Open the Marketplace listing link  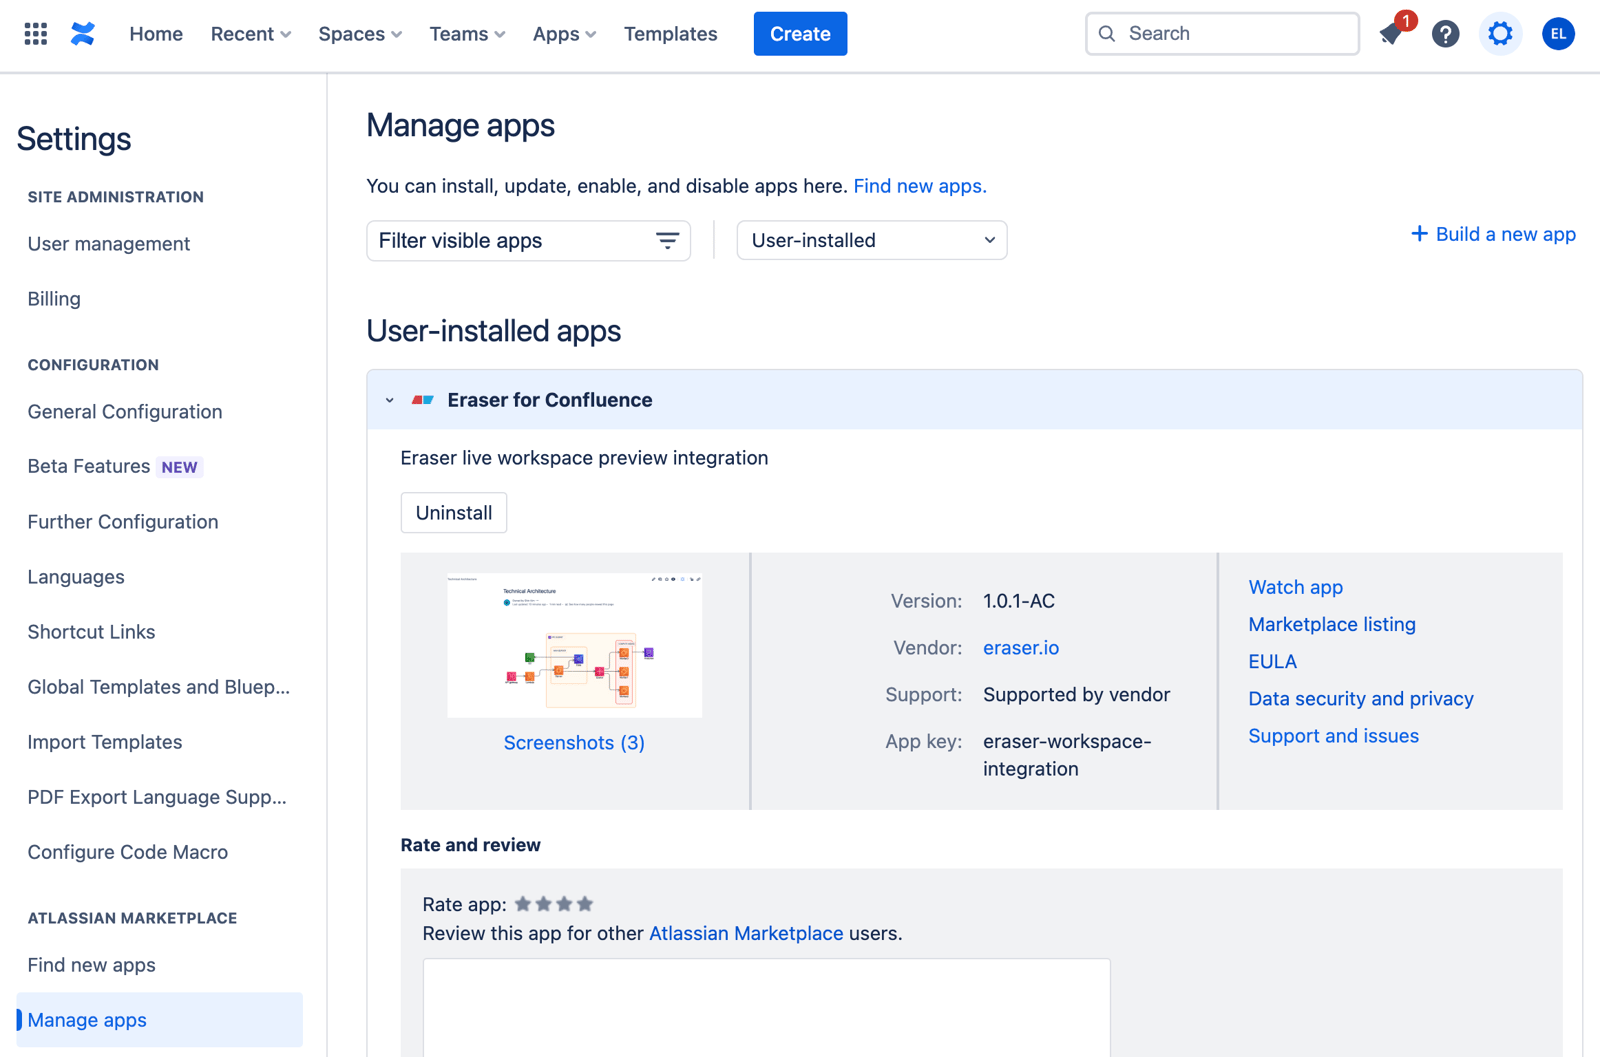pos(1332,624)
